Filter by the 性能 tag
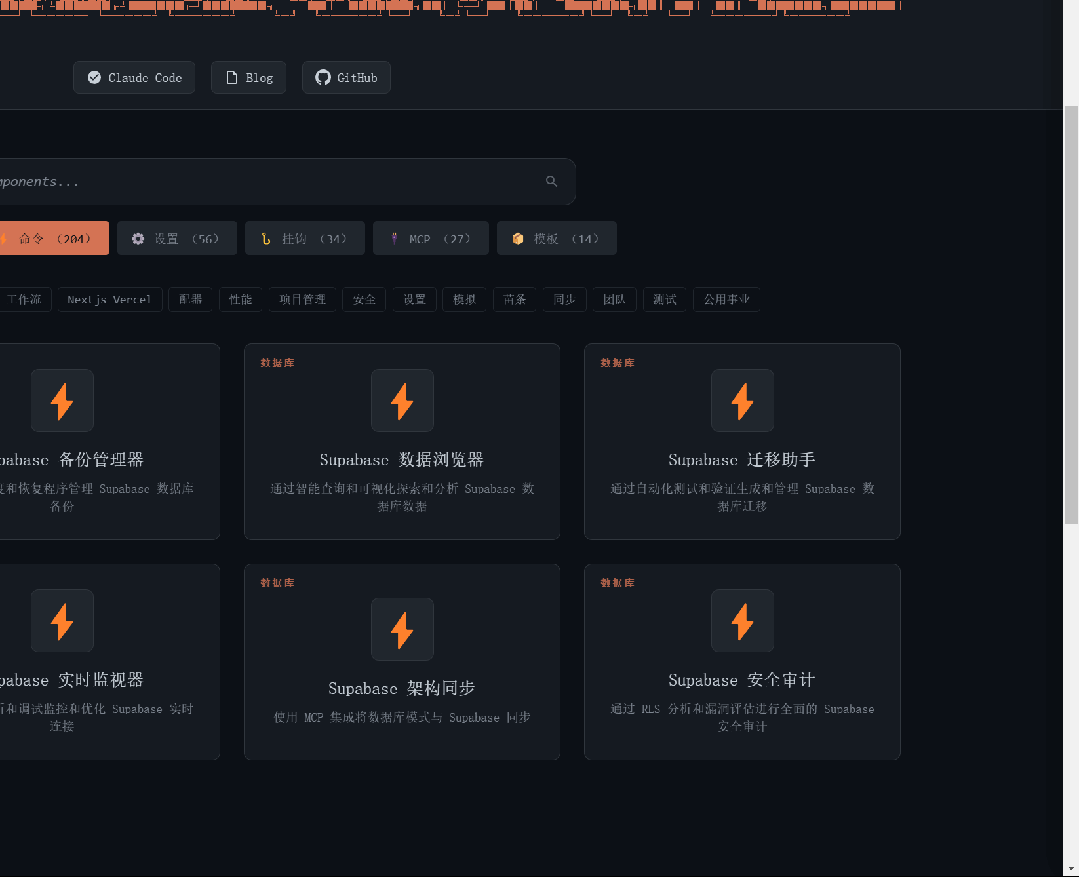 (240, 299)
